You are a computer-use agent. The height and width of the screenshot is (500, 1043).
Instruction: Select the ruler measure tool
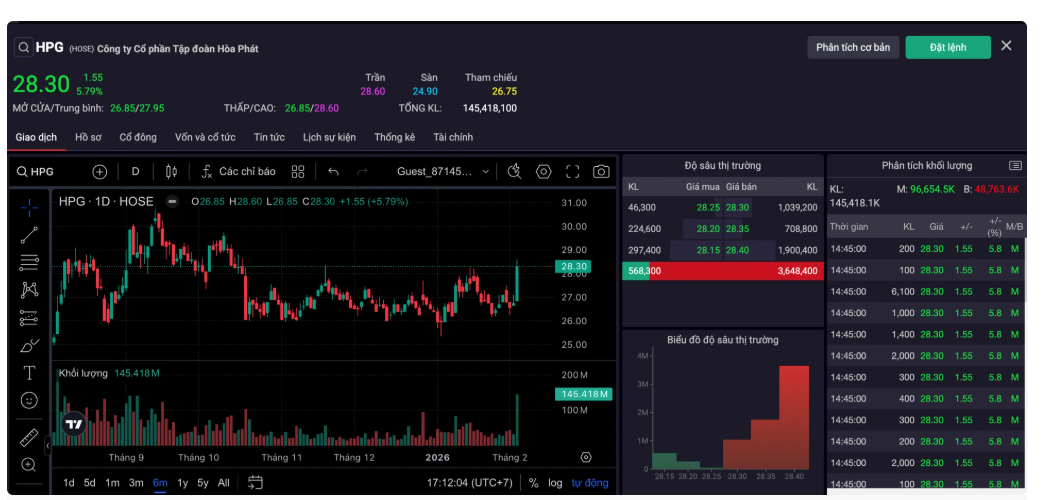[29, 438]
